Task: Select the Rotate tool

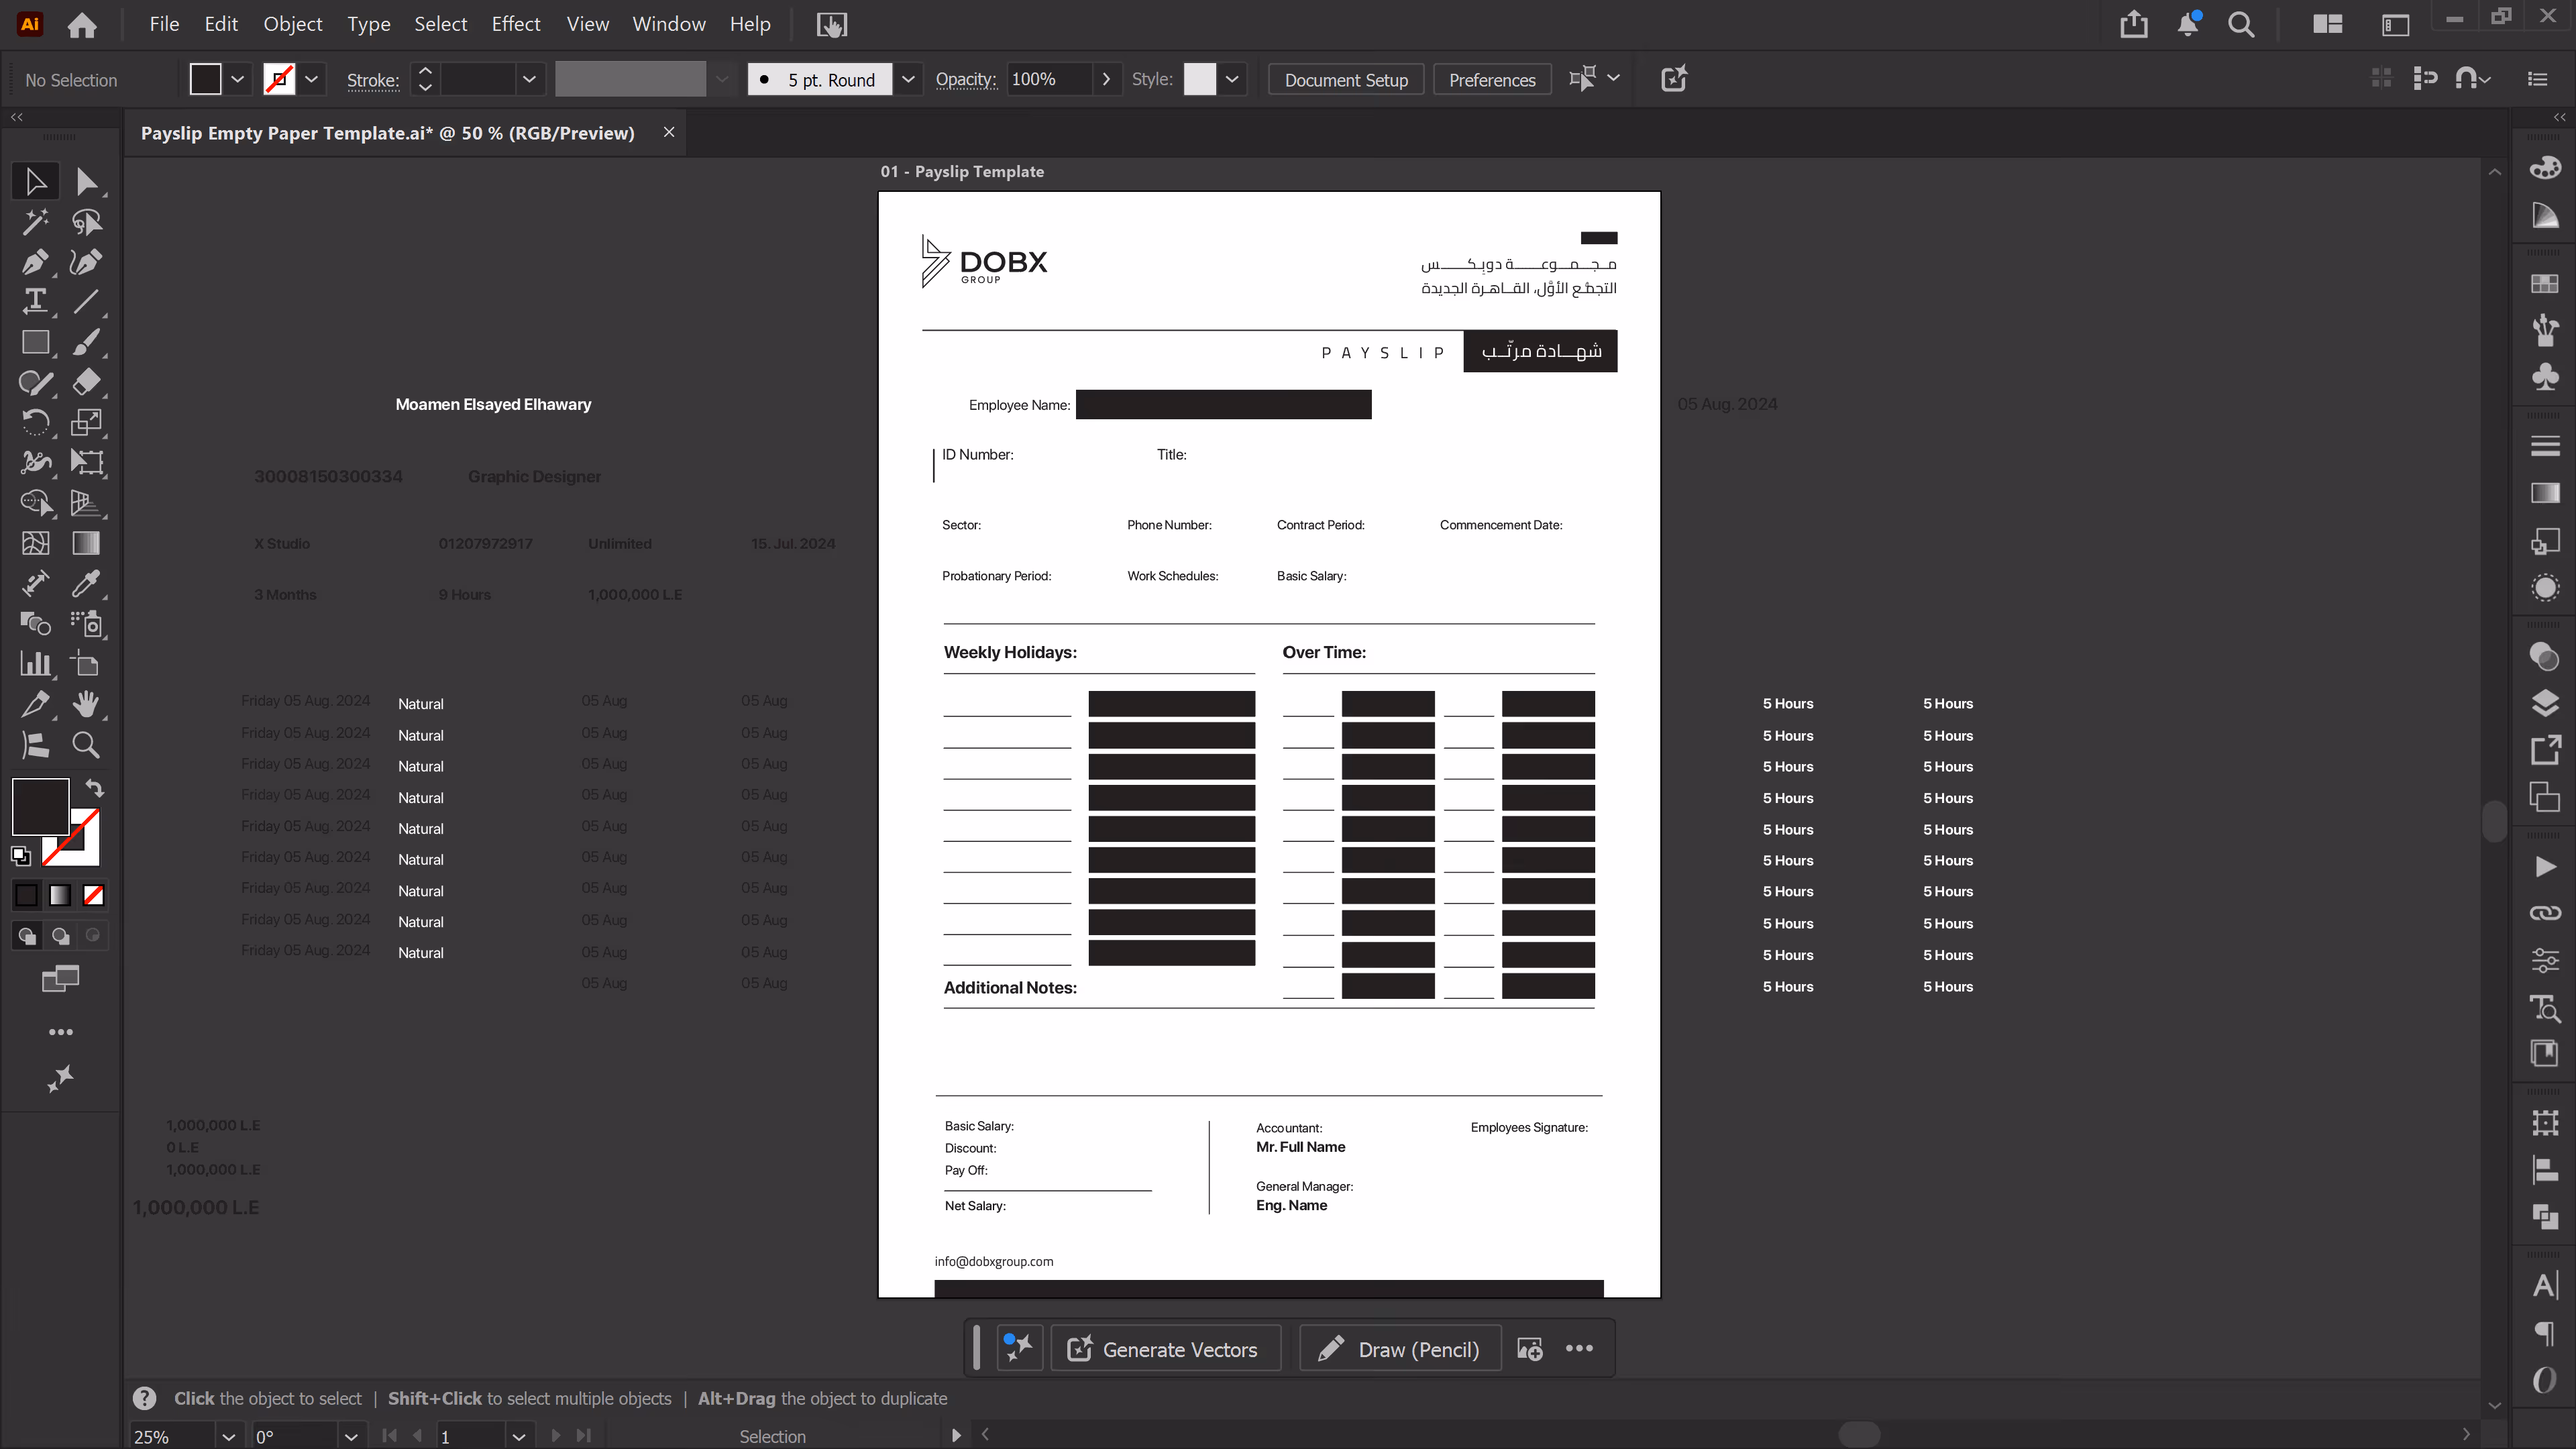Action: coord(35,422)
